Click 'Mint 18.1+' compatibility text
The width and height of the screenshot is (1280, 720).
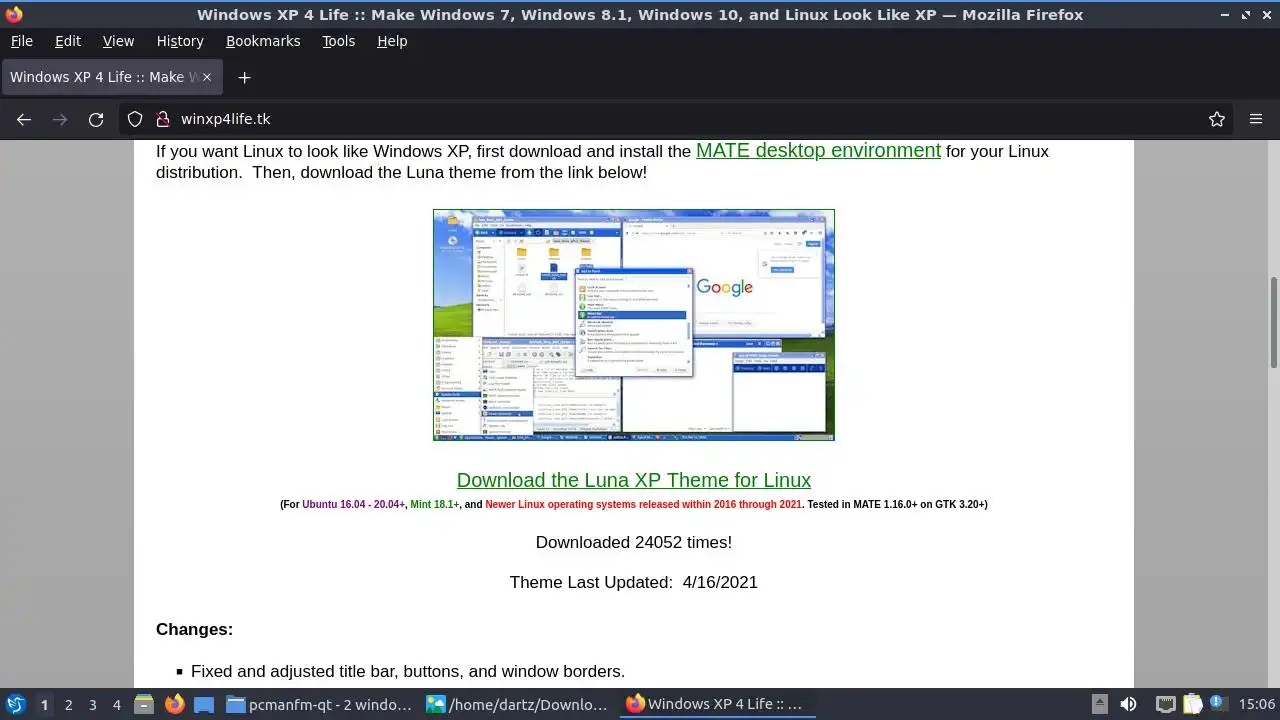click(x=435, y=504)
